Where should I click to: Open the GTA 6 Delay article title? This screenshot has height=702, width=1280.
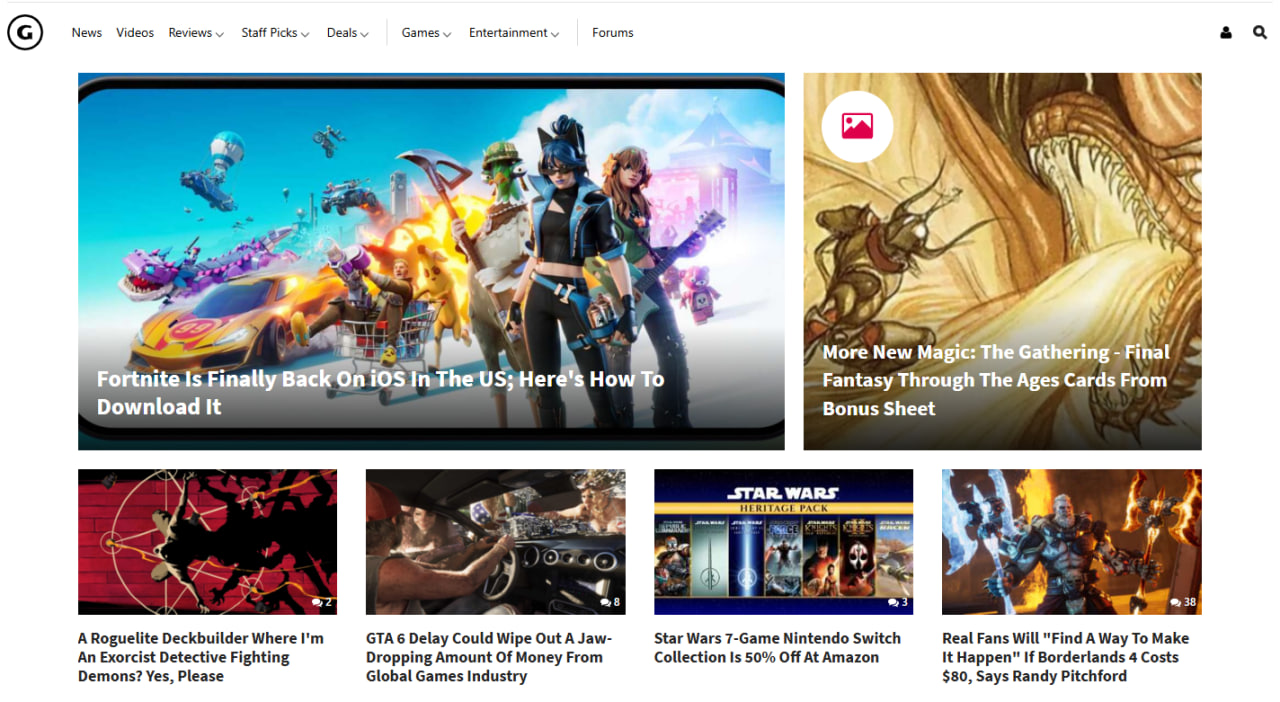coord(489,657)
